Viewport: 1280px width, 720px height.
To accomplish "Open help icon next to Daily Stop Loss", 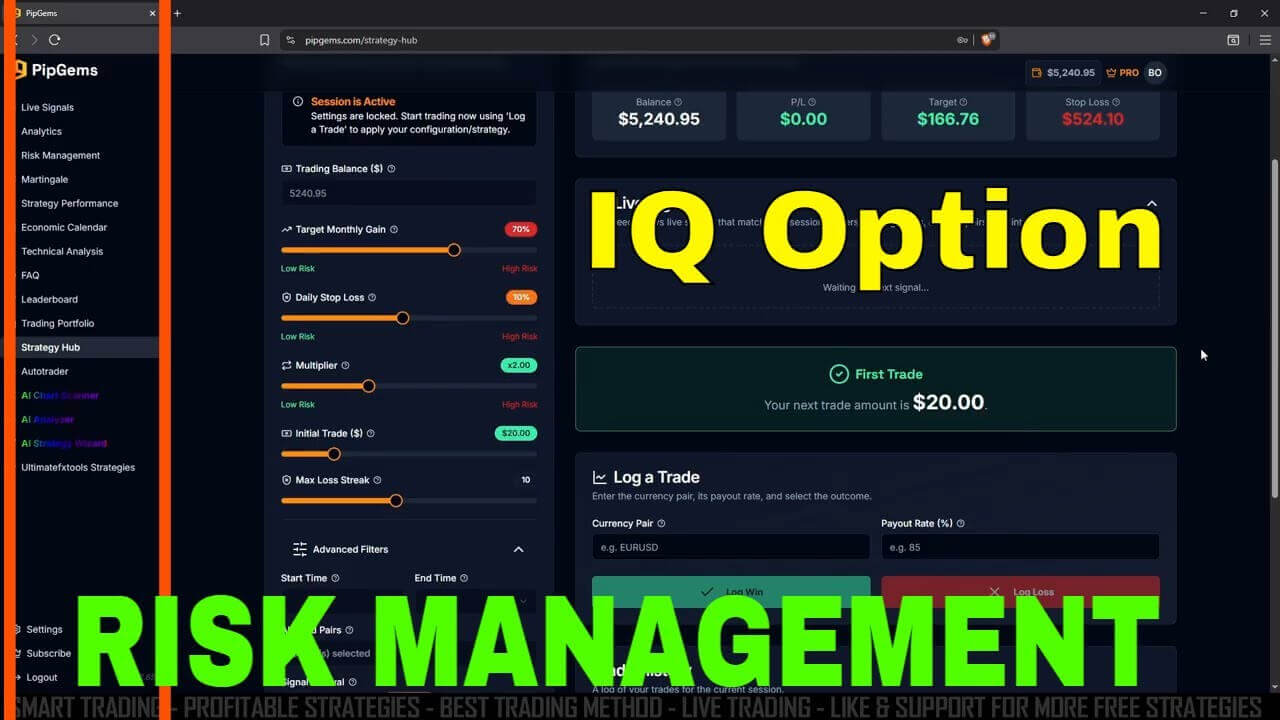I will coord(372,297).
